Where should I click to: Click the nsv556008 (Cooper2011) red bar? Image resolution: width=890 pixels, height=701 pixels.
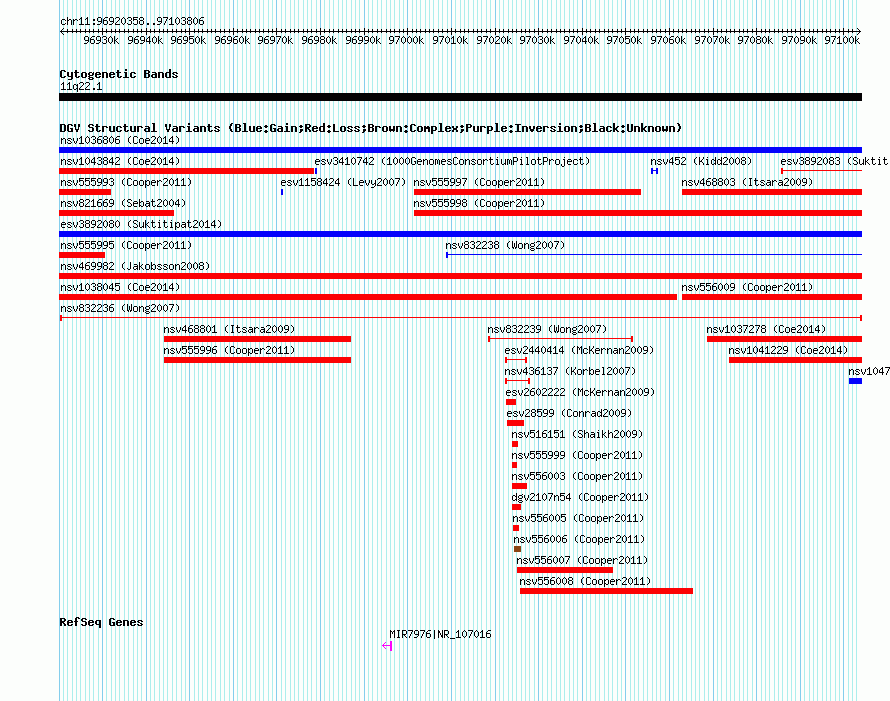point(606,591)
